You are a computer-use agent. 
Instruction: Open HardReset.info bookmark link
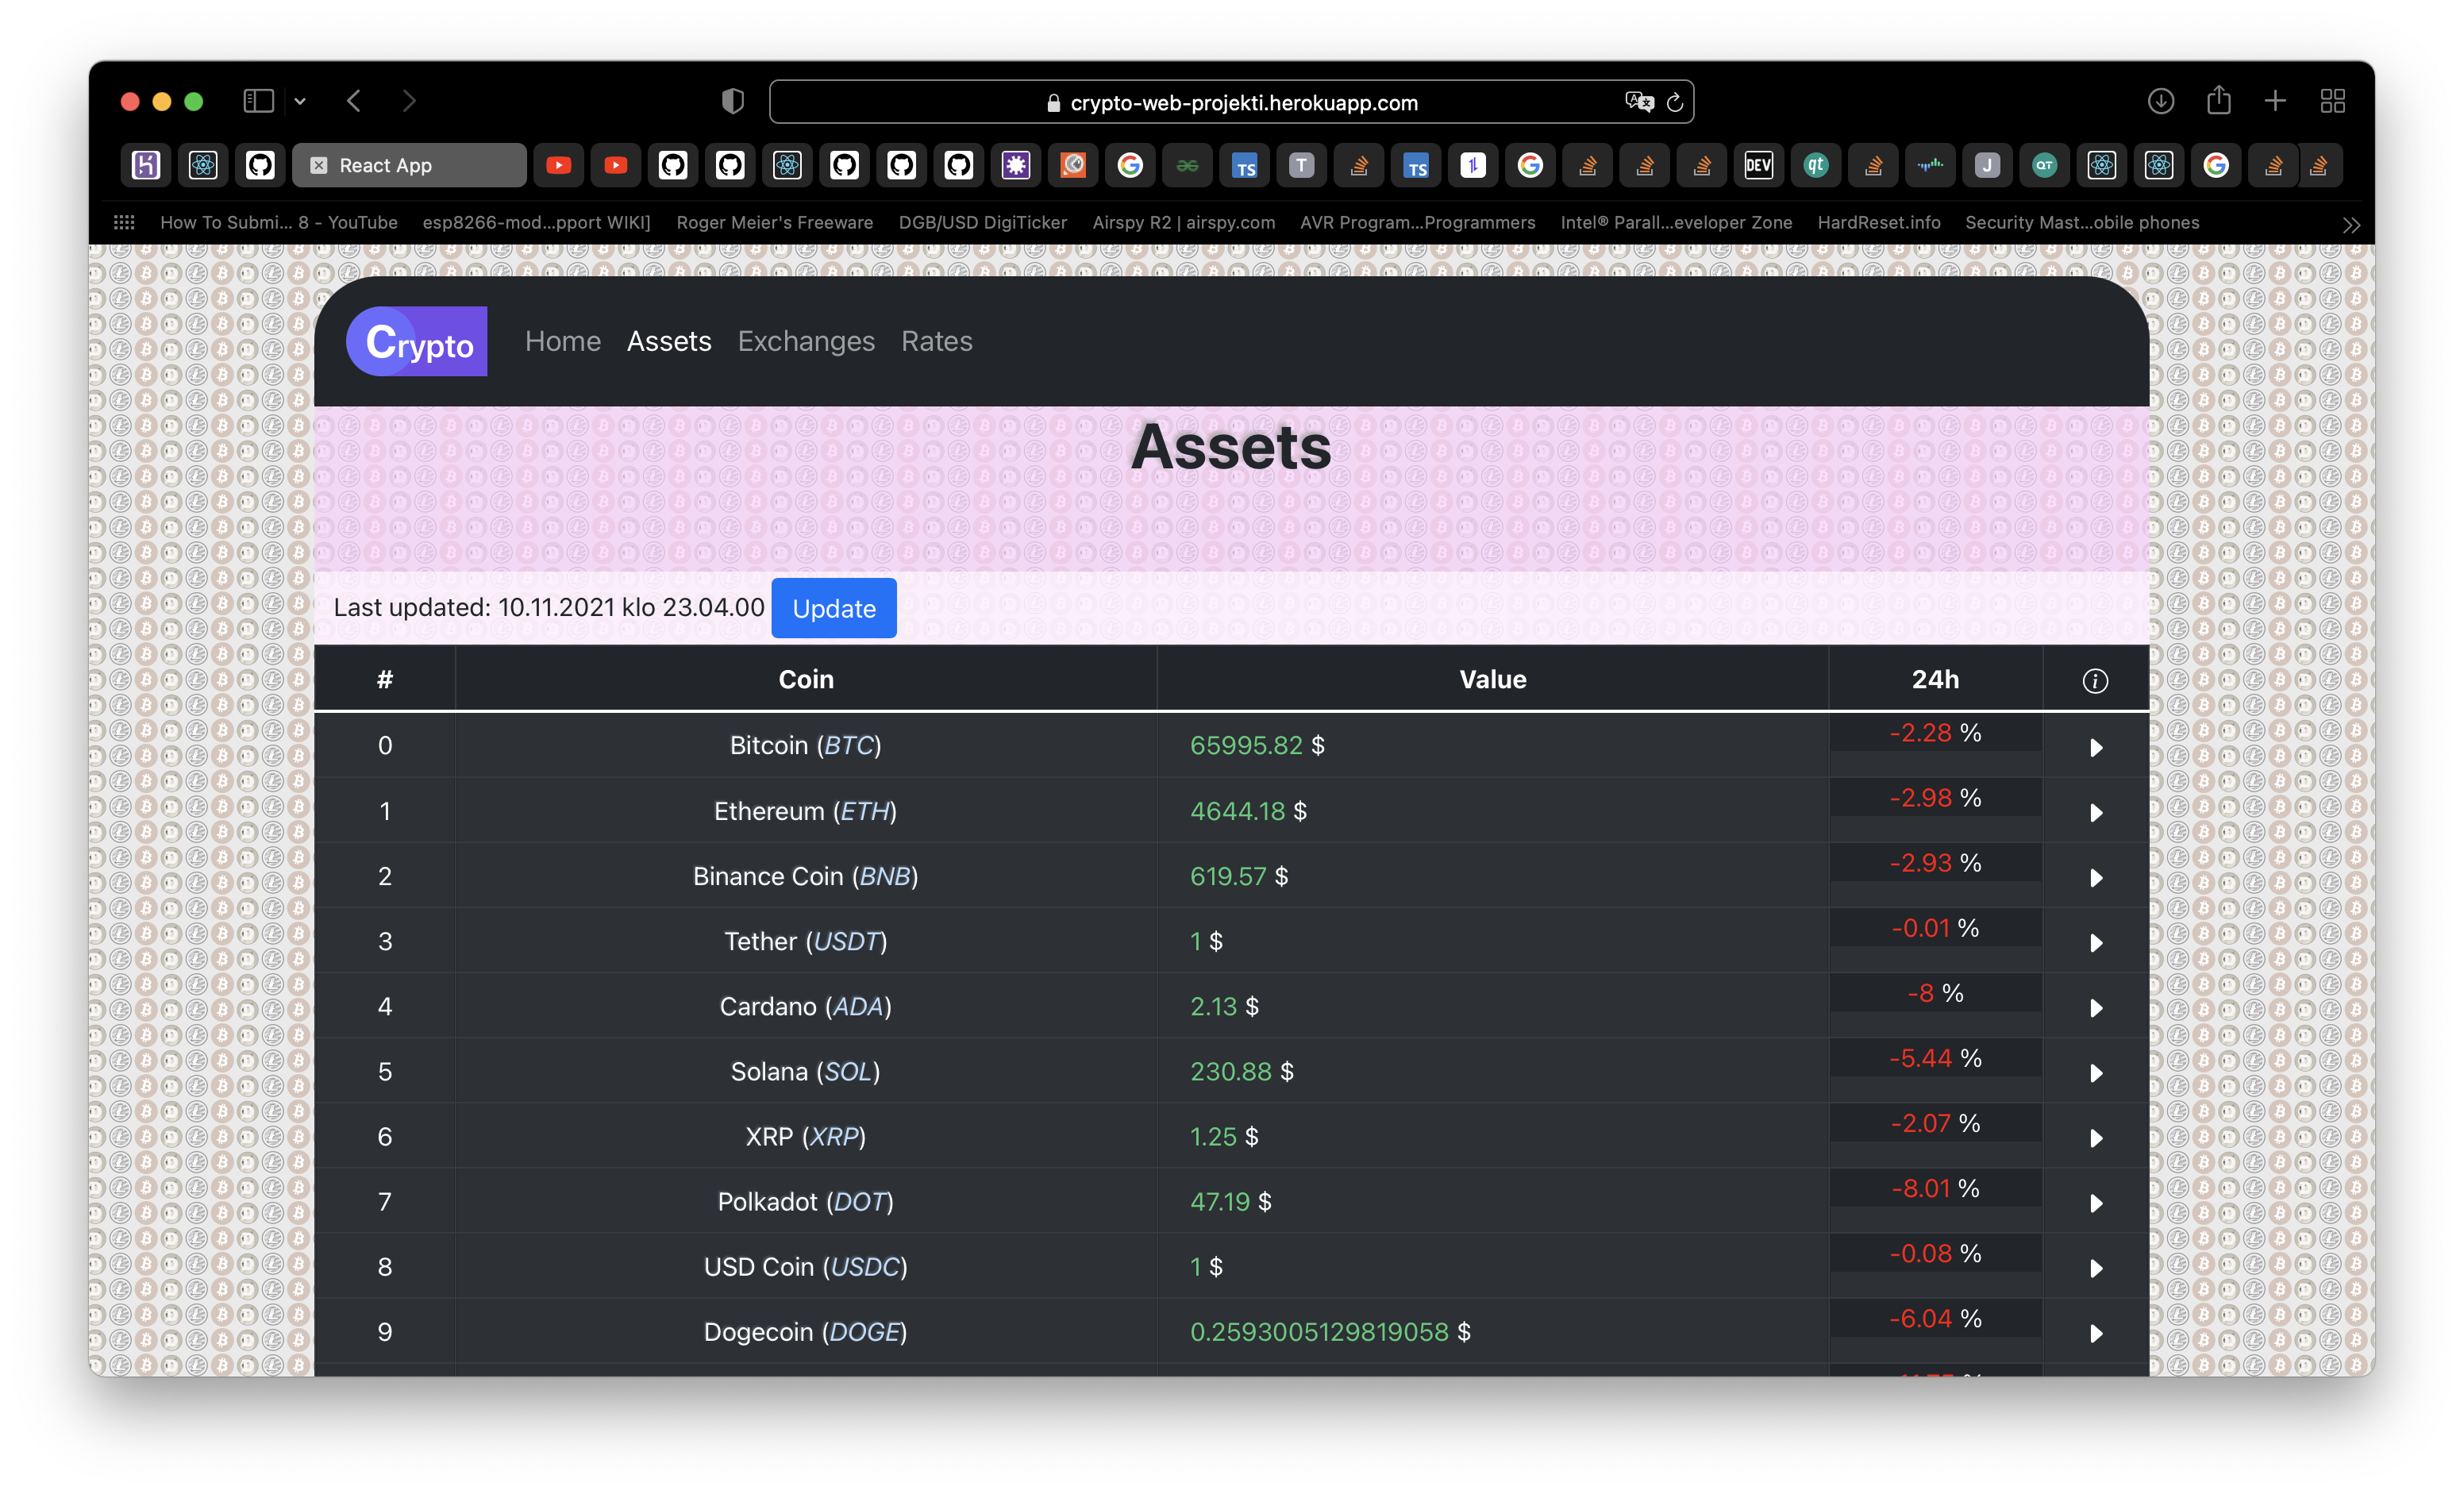[x=1878, y=222]
